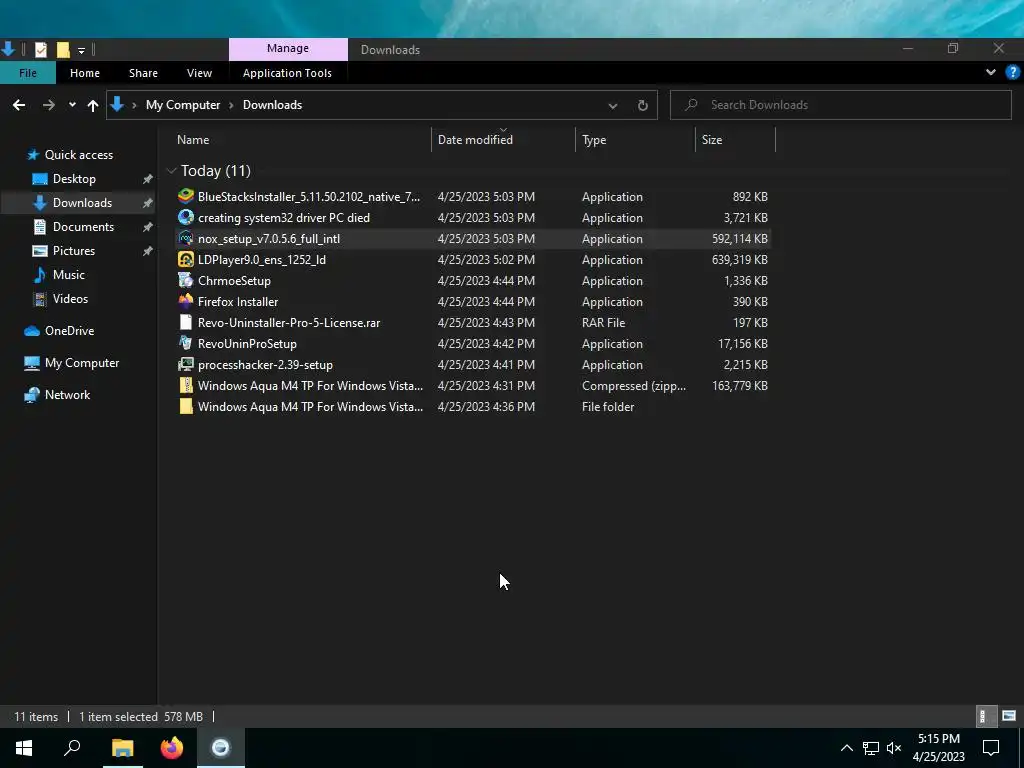The width and height of the screenshot is (1024, 768).
Task: Click the Manage contextual tab
Action: point(288,48)
